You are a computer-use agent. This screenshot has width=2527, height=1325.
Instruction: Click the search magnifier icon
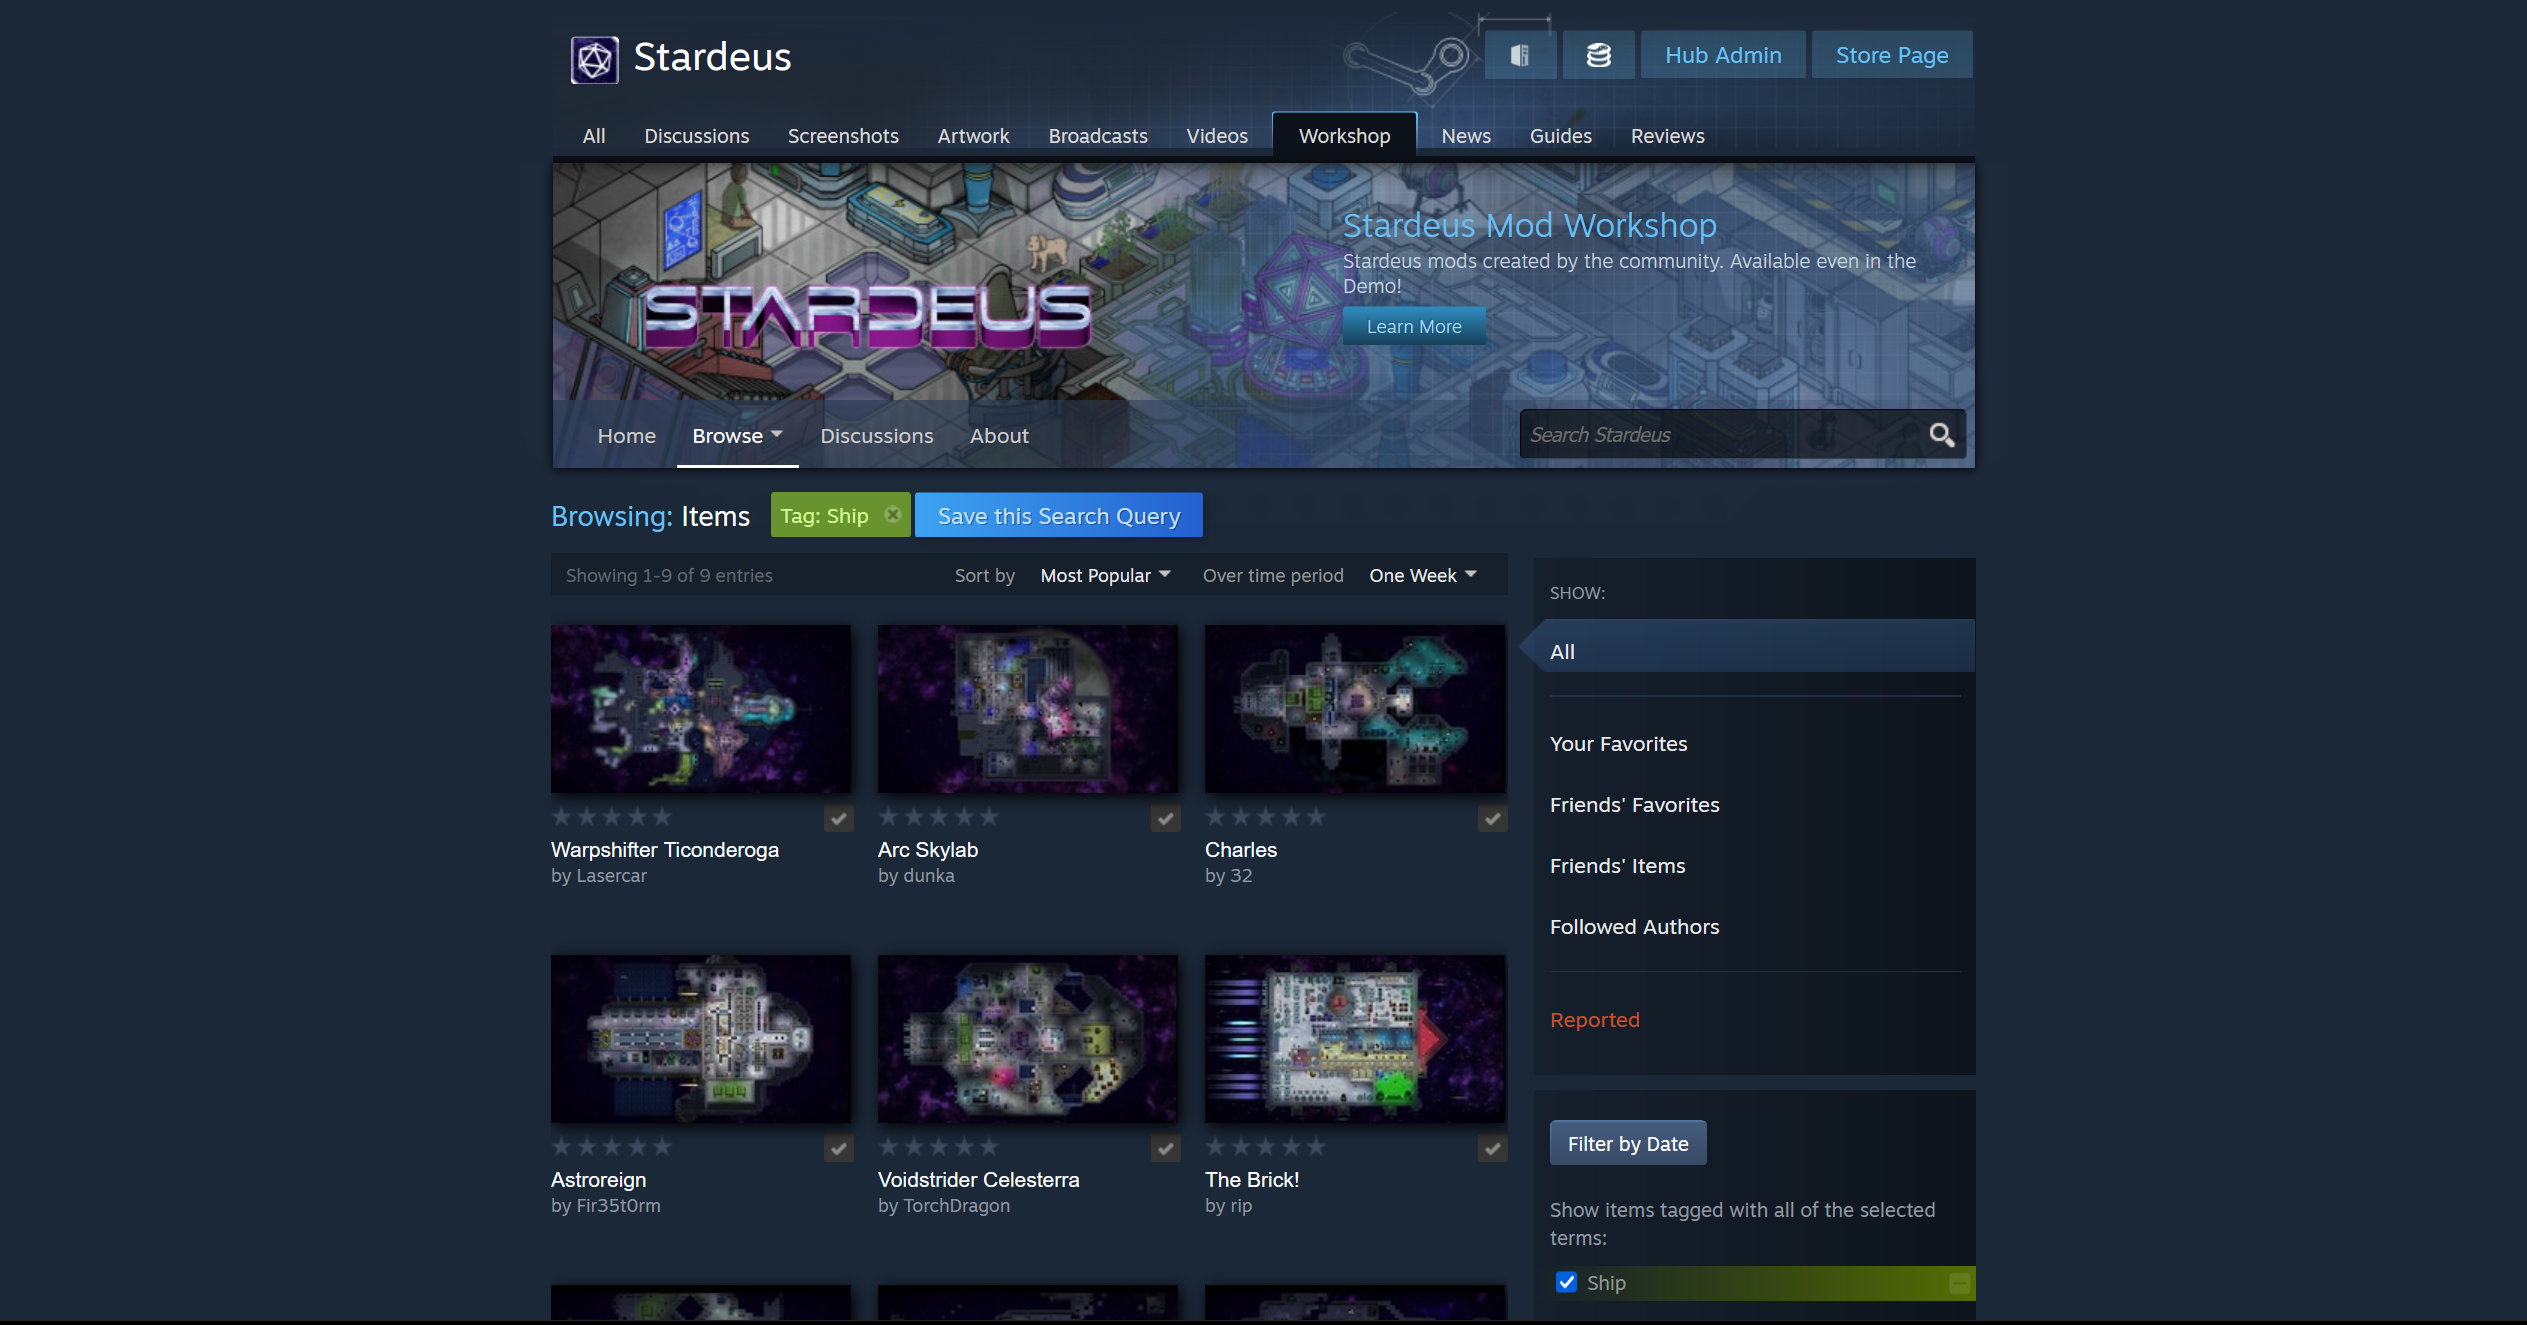coord(1941,435)
